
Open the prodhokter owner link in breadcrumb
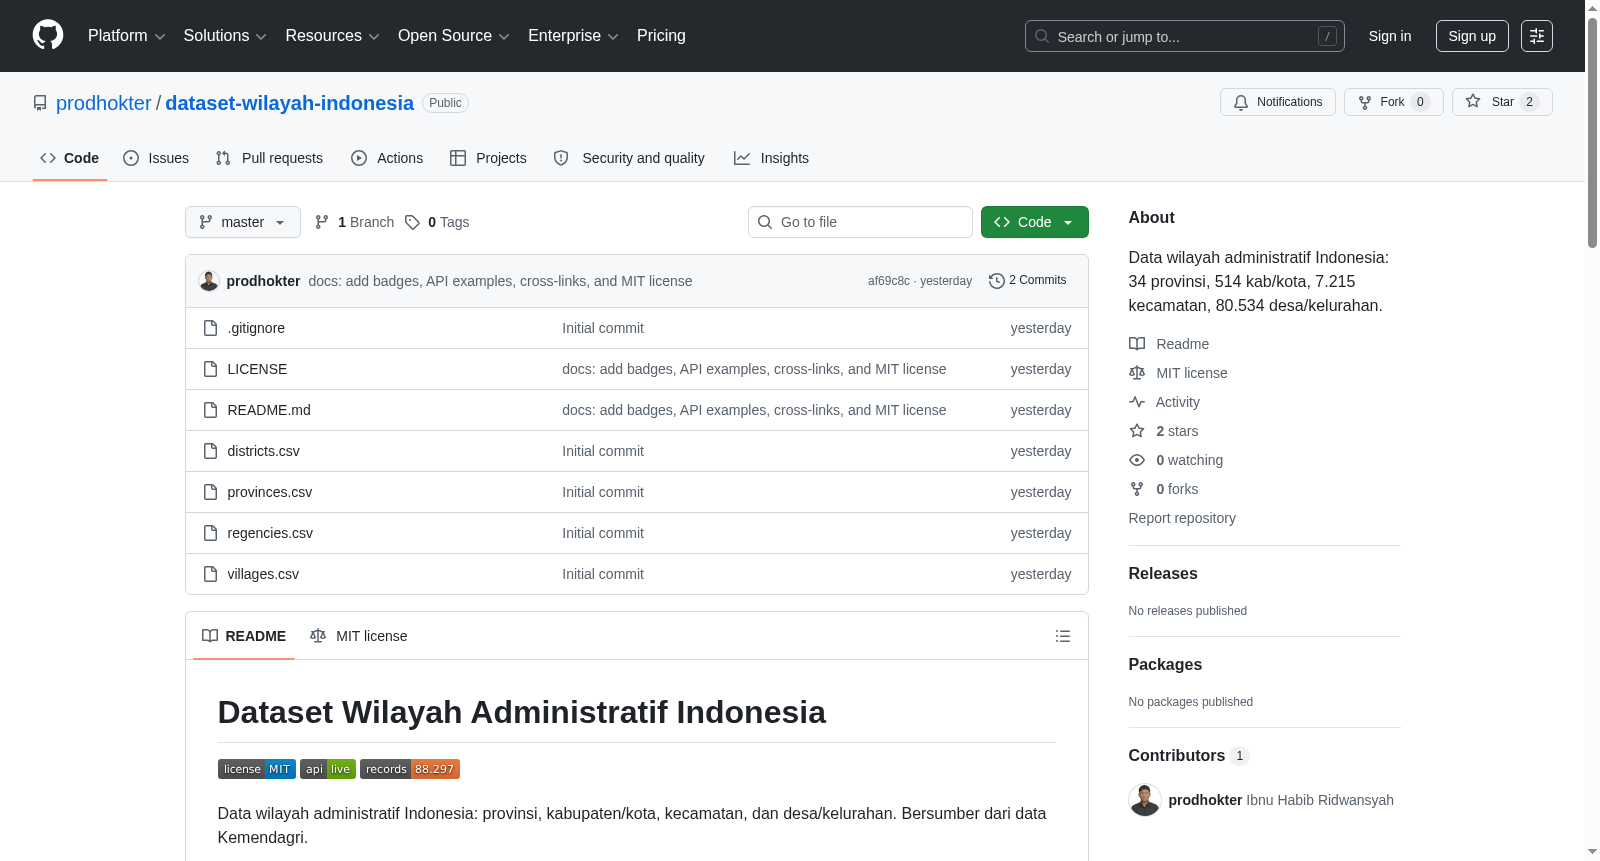click(104, 103)
